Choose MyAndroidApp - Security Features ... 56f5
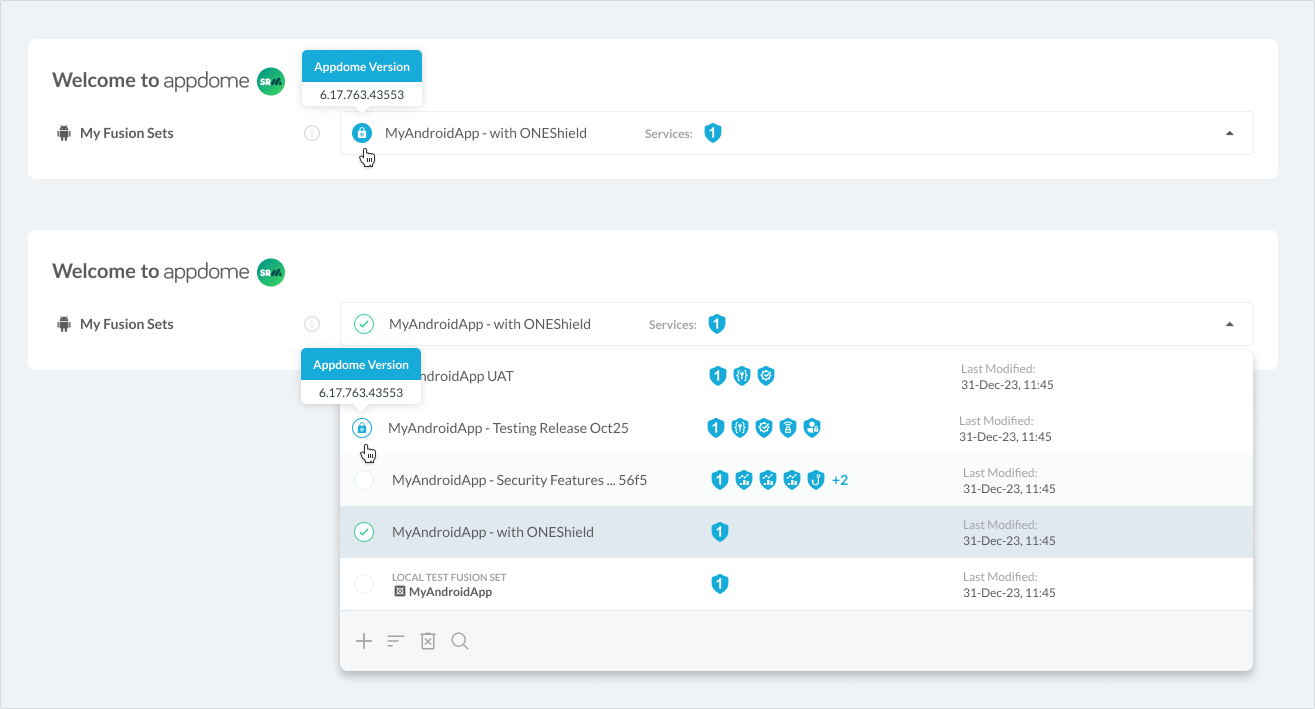The height and width of the screenshot is (709, 1315). [796, 480]
